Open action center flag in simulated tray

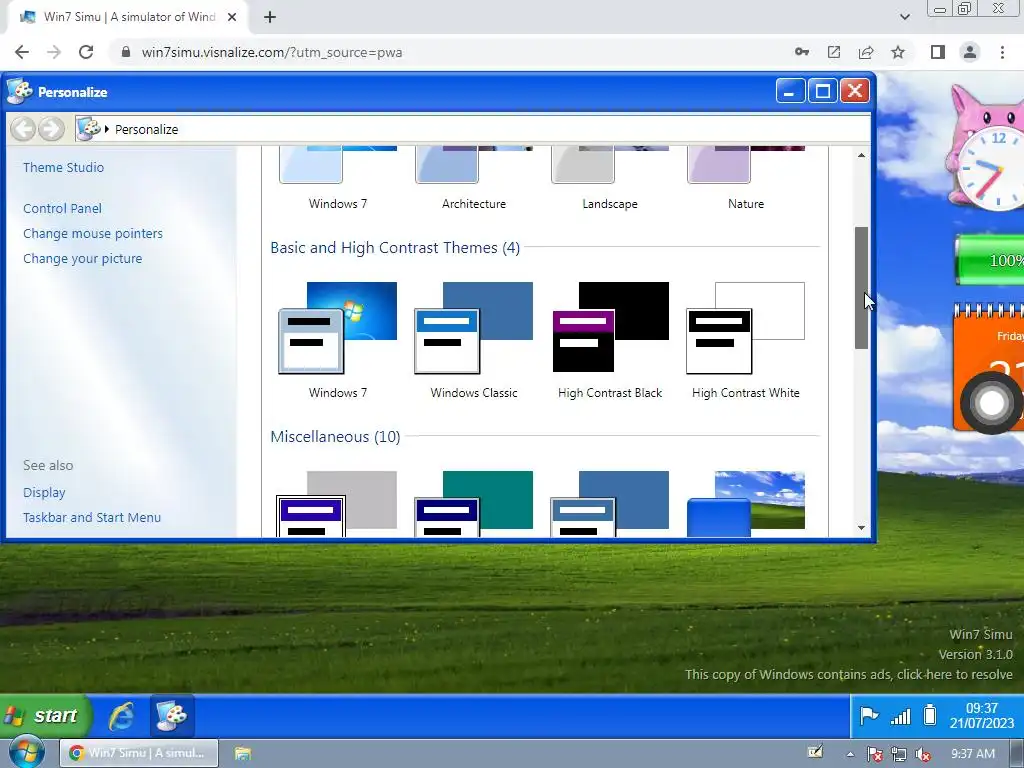(x=869, y=716)
